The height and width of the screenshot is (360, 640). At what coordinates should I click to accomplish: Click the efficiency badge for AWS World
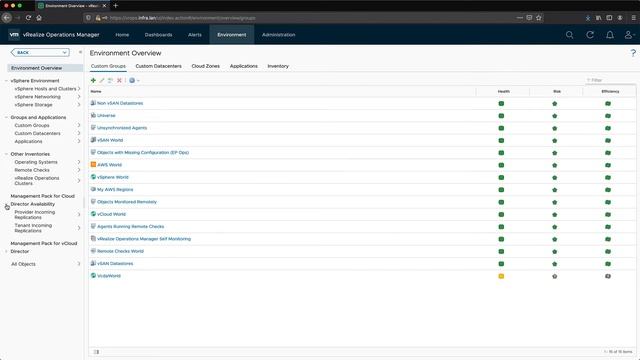point(608,165)
